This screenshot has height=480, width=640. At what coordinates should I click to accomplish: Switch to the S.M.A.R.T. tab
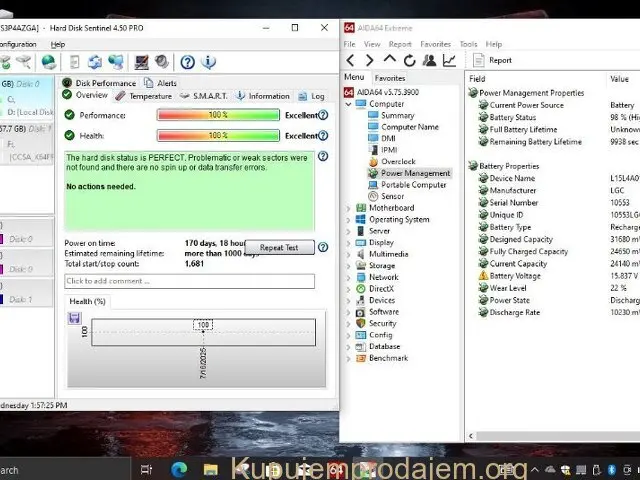[203, 96]
